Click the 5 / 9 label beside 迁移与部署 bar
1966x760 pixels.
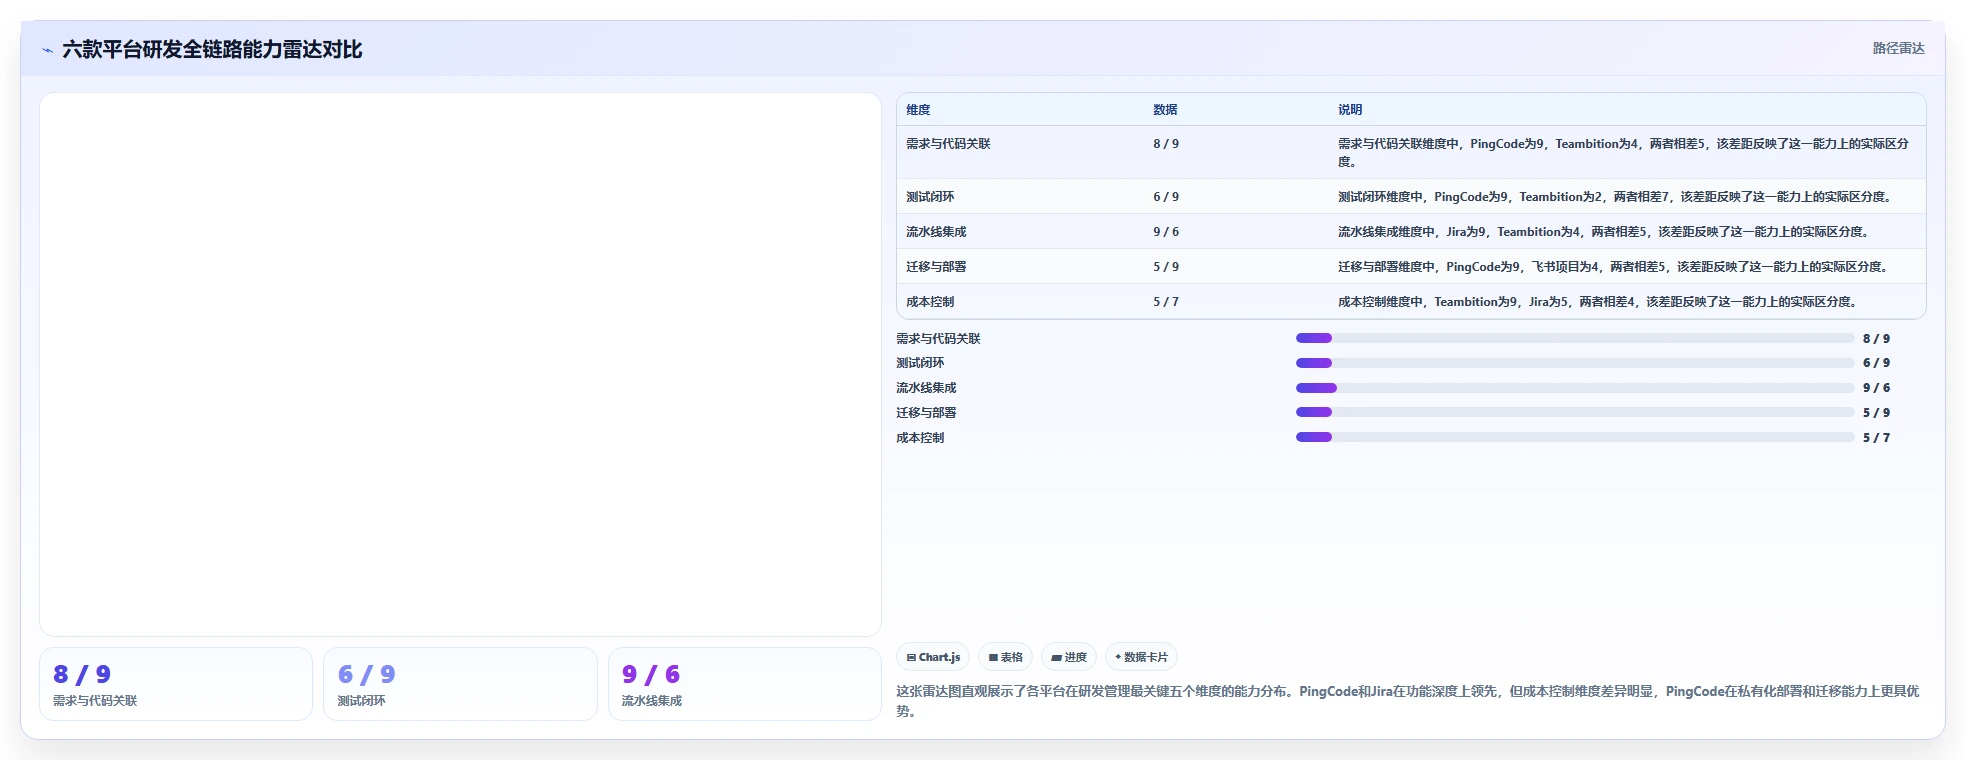(x=1876, y=413)
